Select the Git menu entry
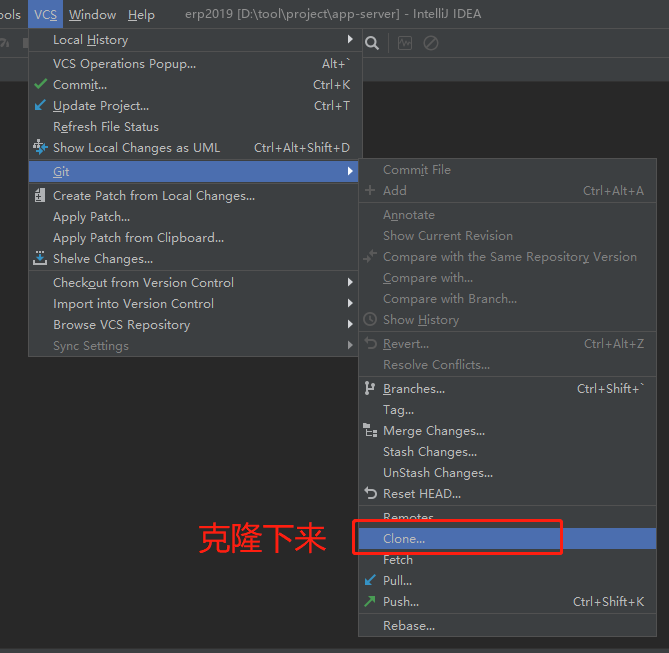669x653 pixels. pos(193,171)
